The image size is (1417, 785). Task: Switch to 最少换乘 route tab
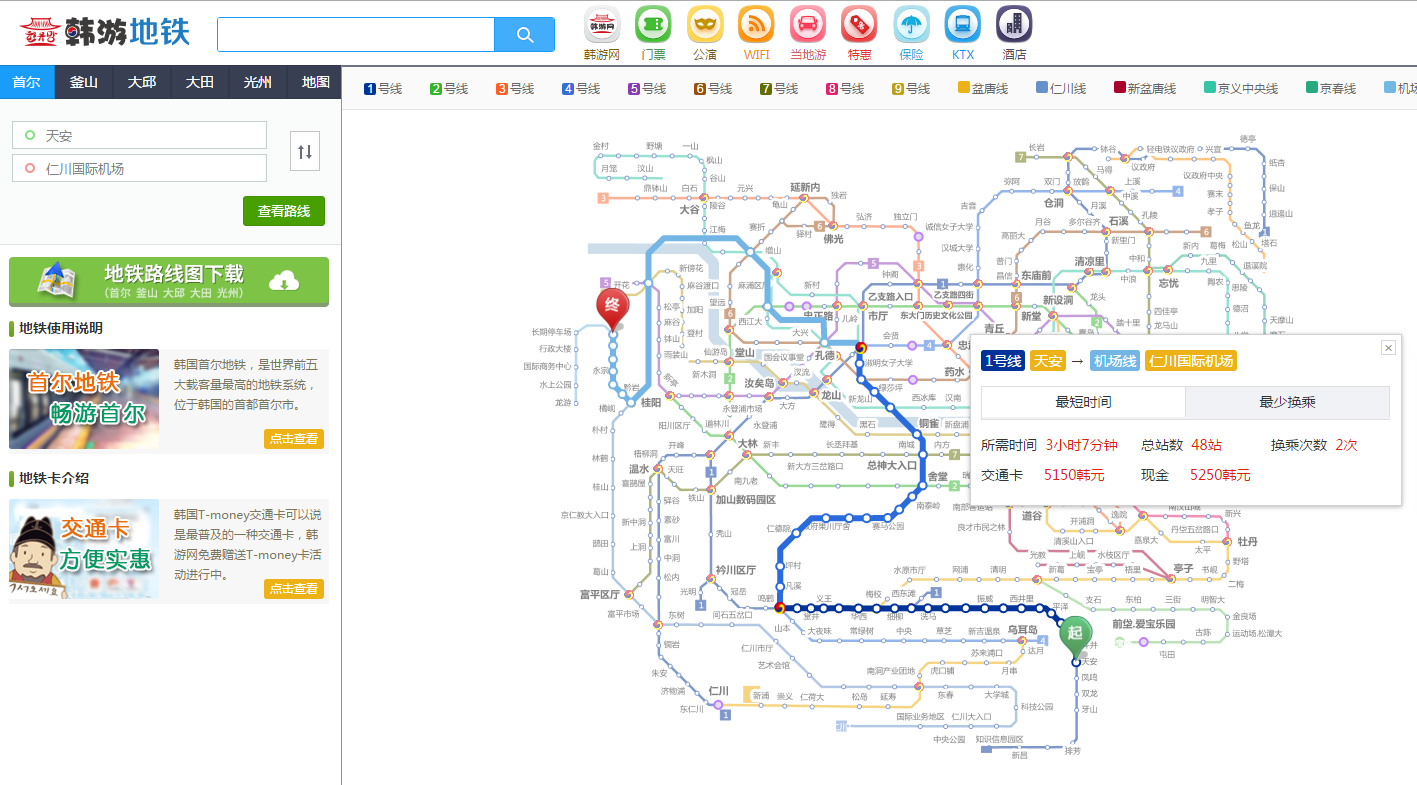(x=1287, y=402)
